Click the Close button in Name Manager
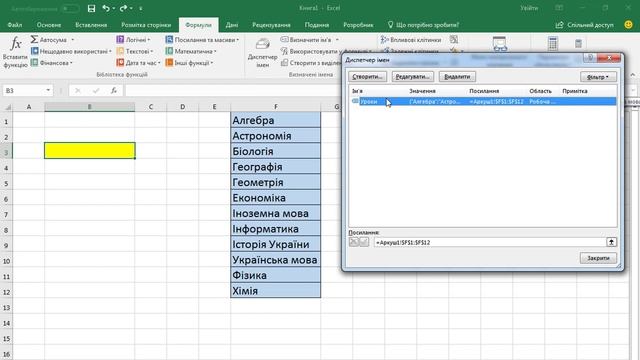This screenshot has width=640, height=360. [598, 258]
